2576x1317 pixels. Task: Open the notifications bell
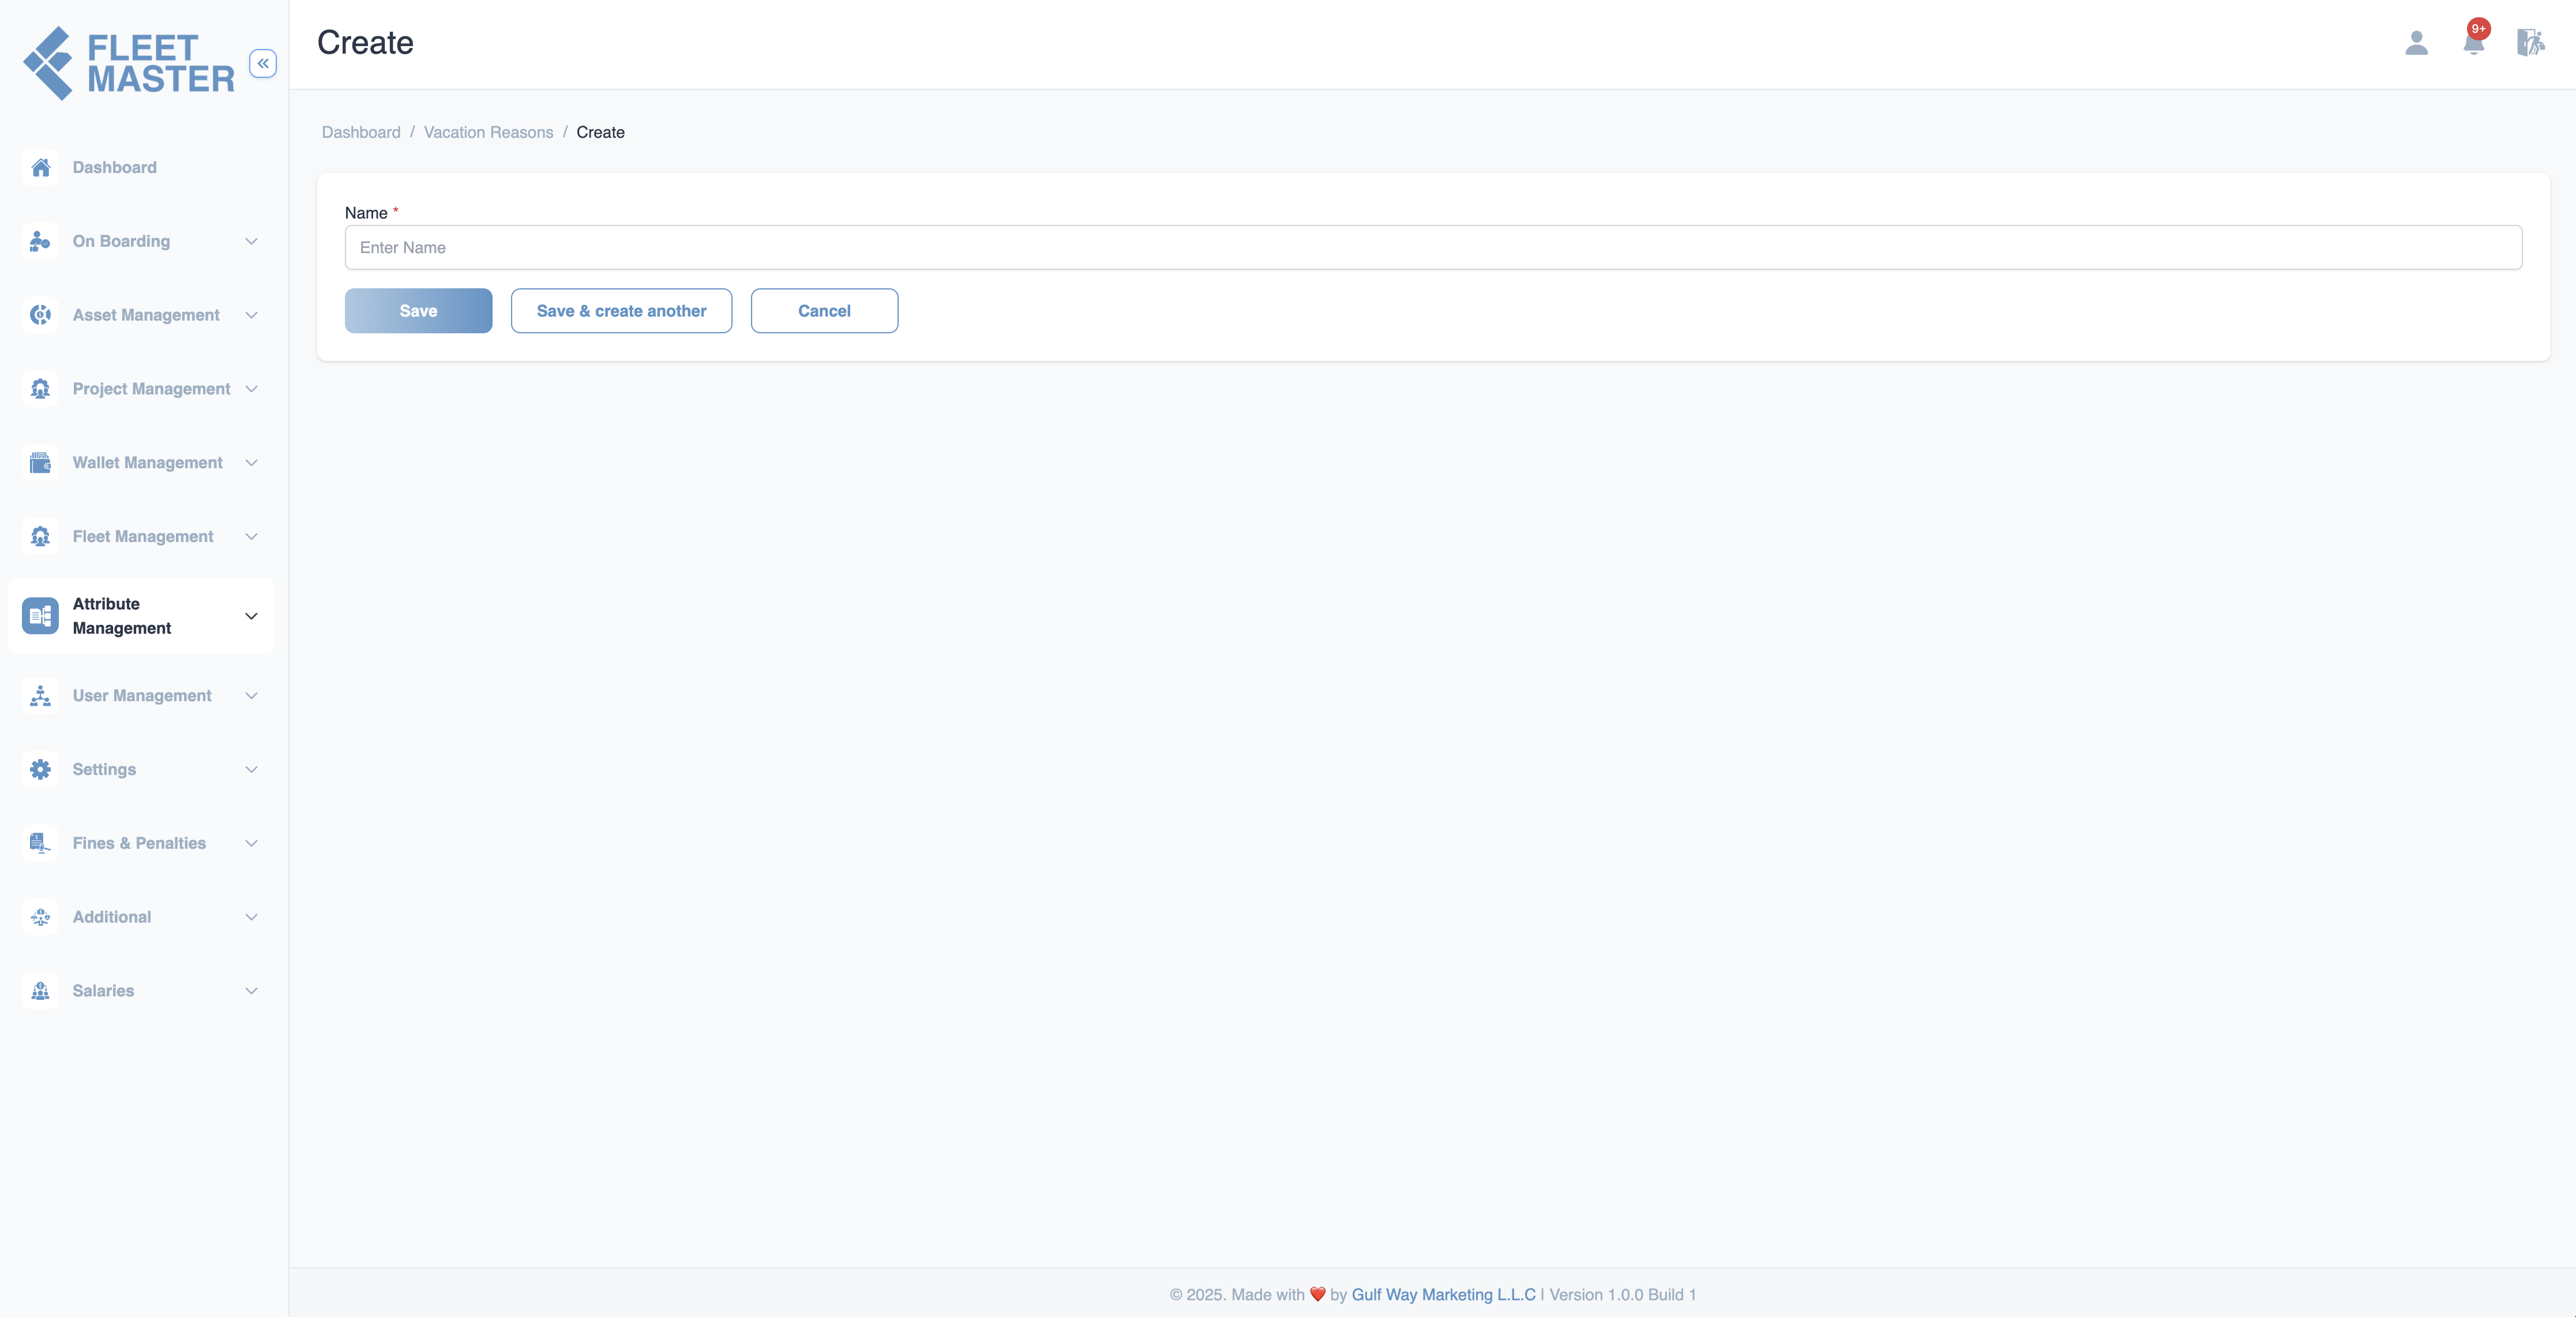2473,43
